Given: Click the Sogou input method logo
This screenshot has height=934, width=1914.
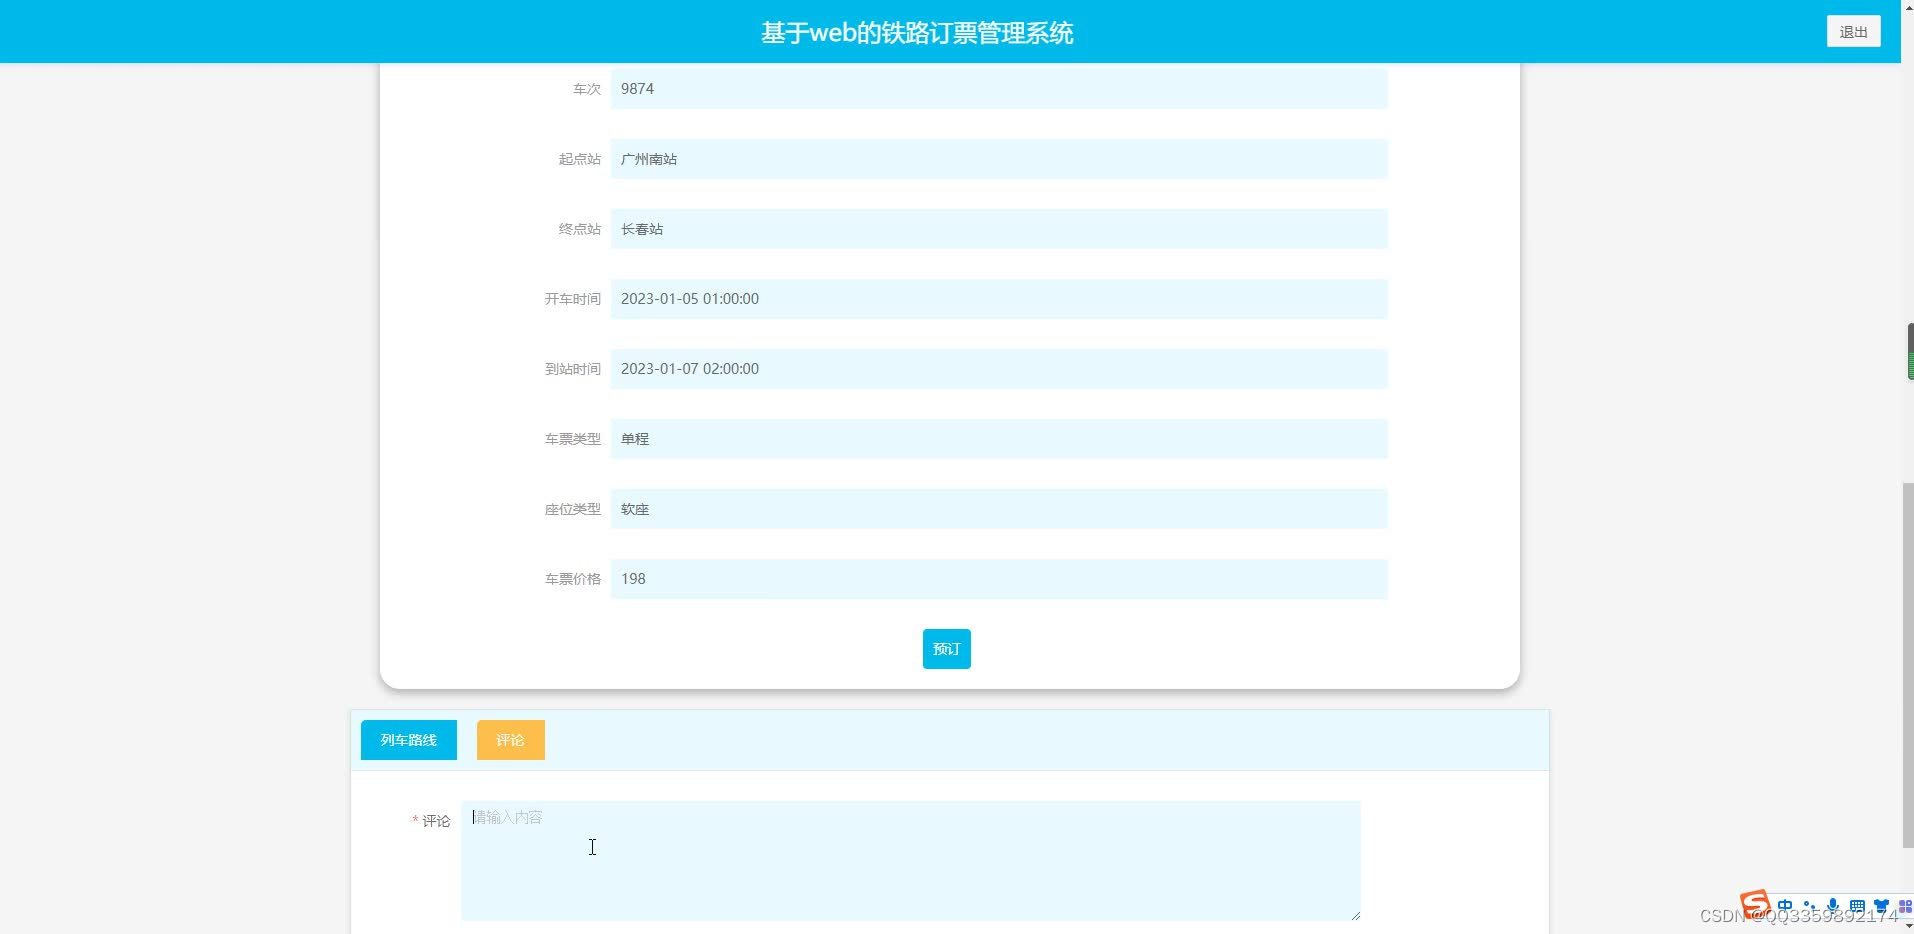Looking at the screenshot, I should pyautogui.click(x=1755, y=903).
